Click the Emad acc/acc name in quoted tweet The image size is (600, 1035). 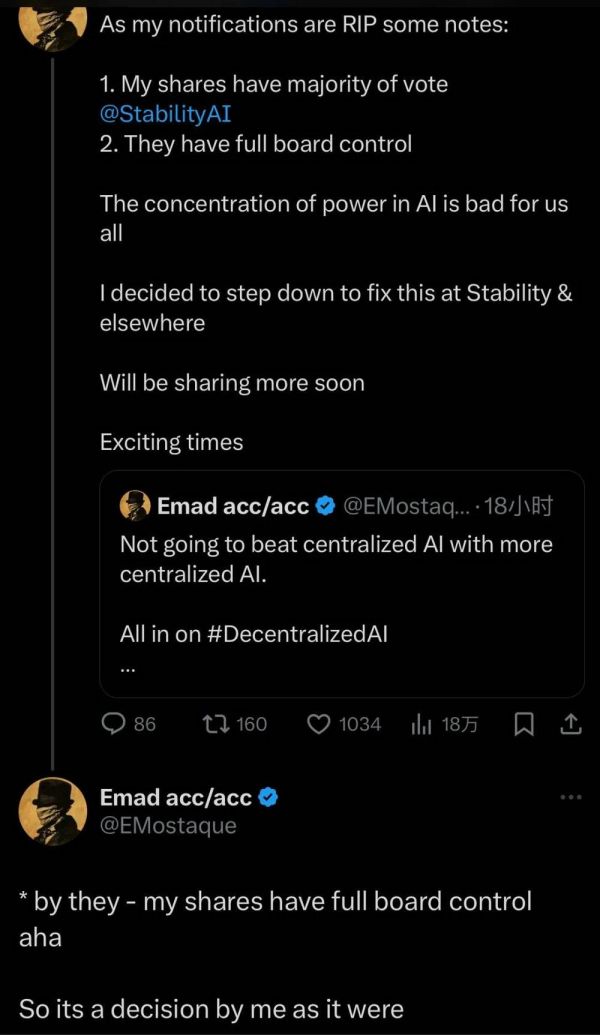tap(233, 507)
